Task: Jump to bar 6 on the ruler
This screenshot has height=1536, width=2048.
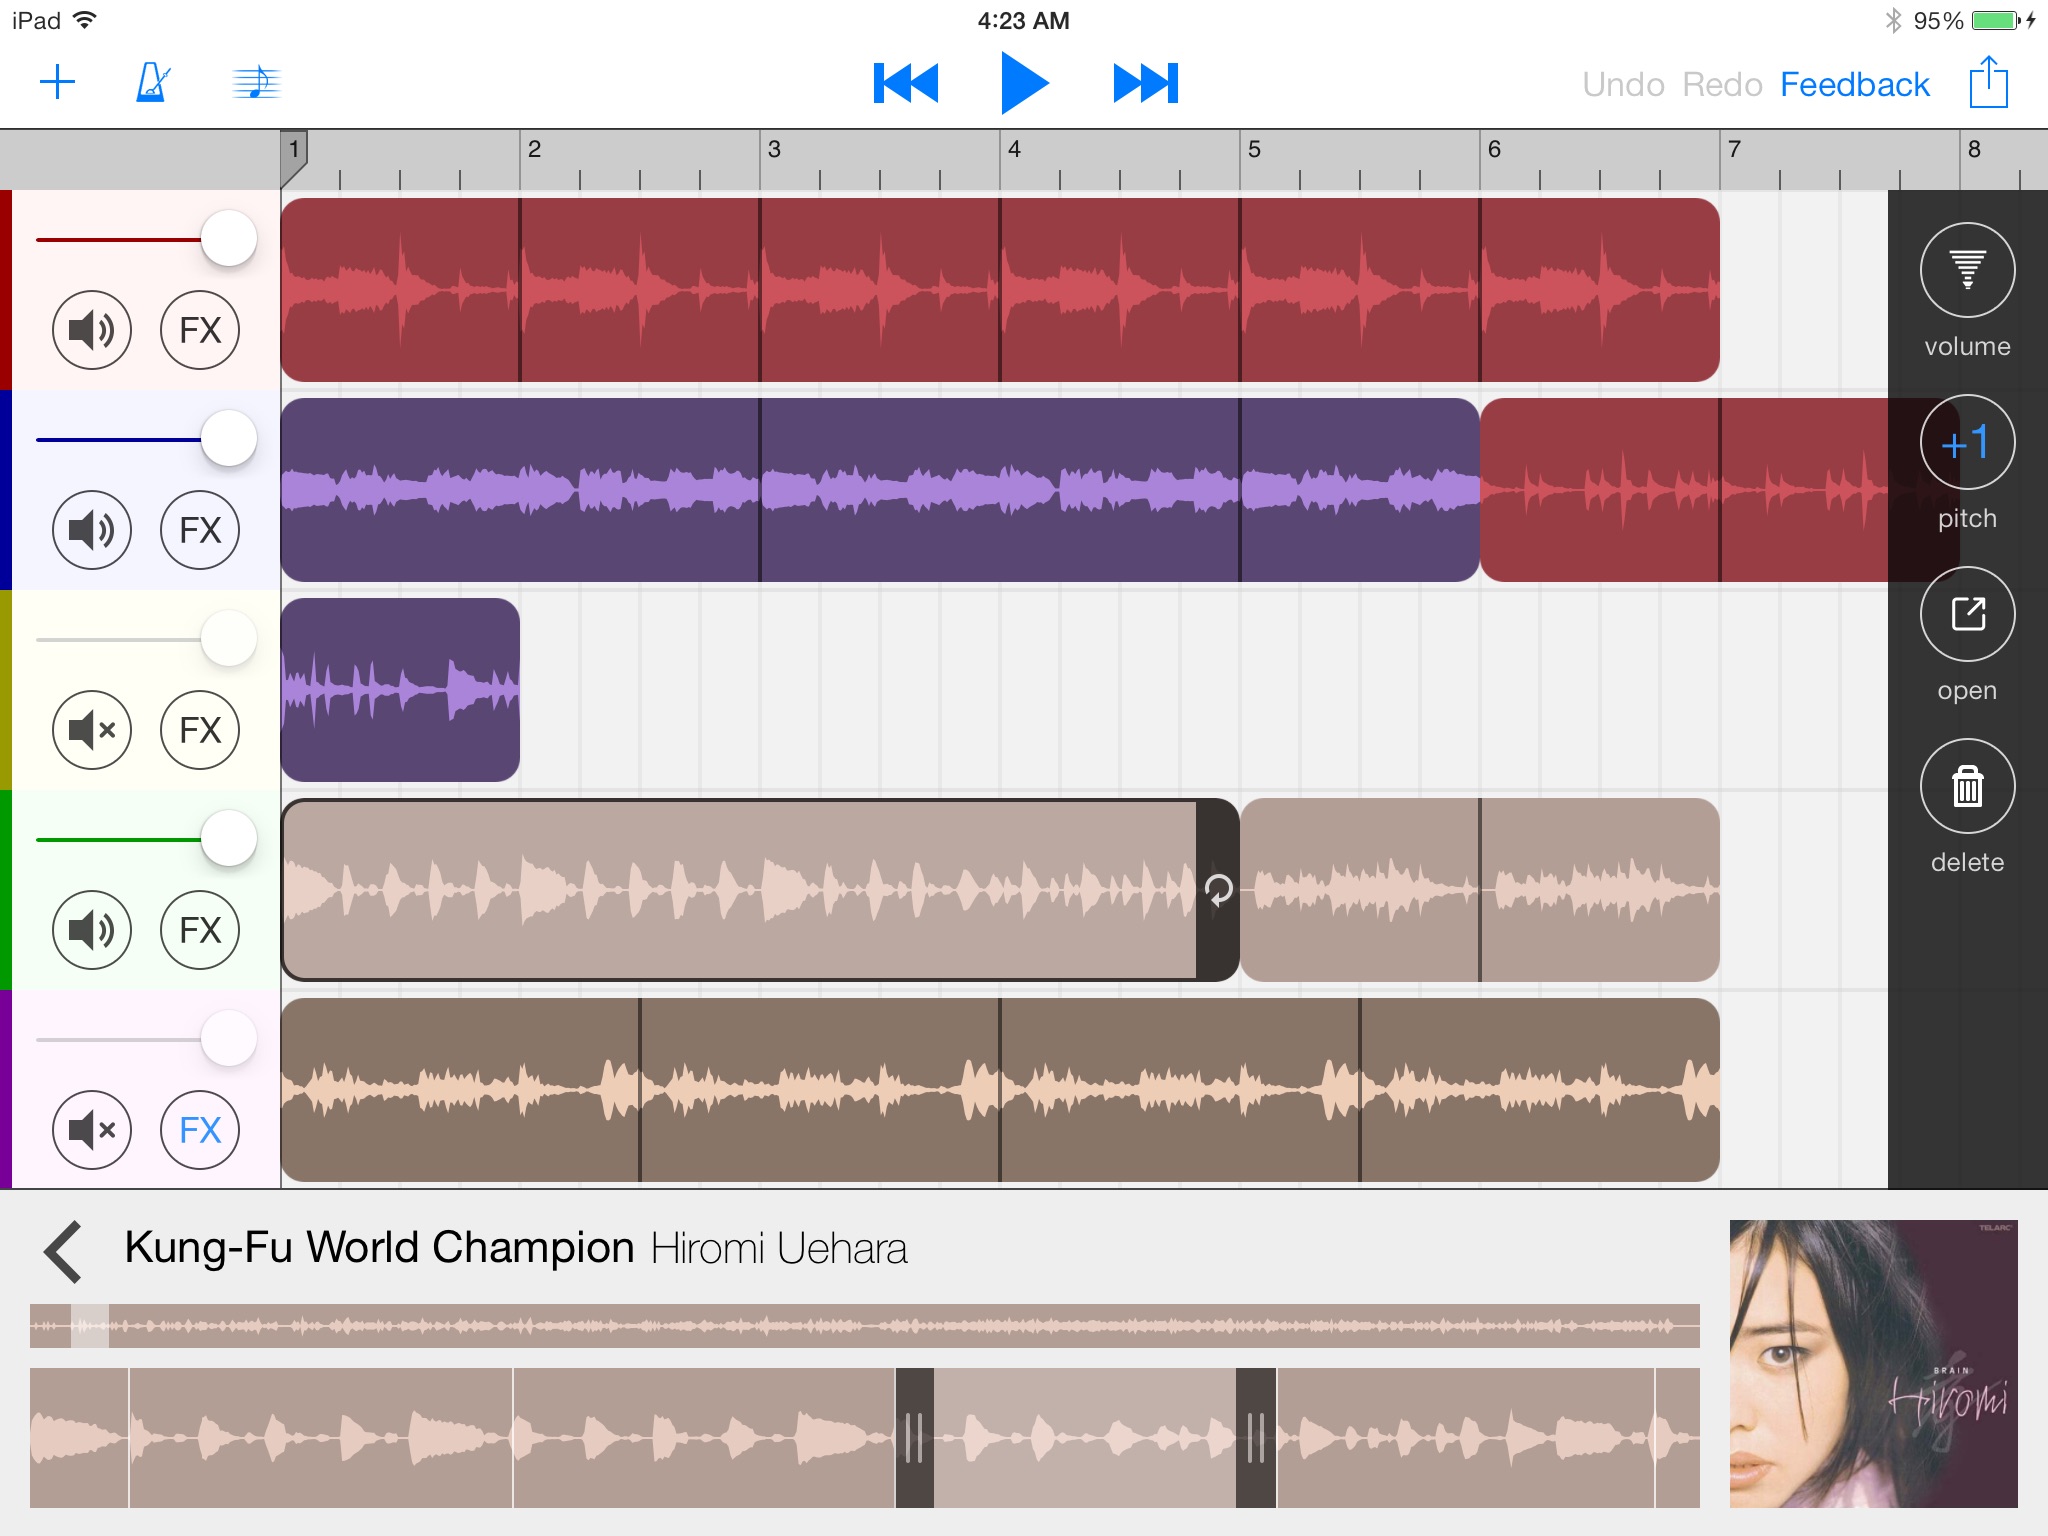Action: (1494, 150)
